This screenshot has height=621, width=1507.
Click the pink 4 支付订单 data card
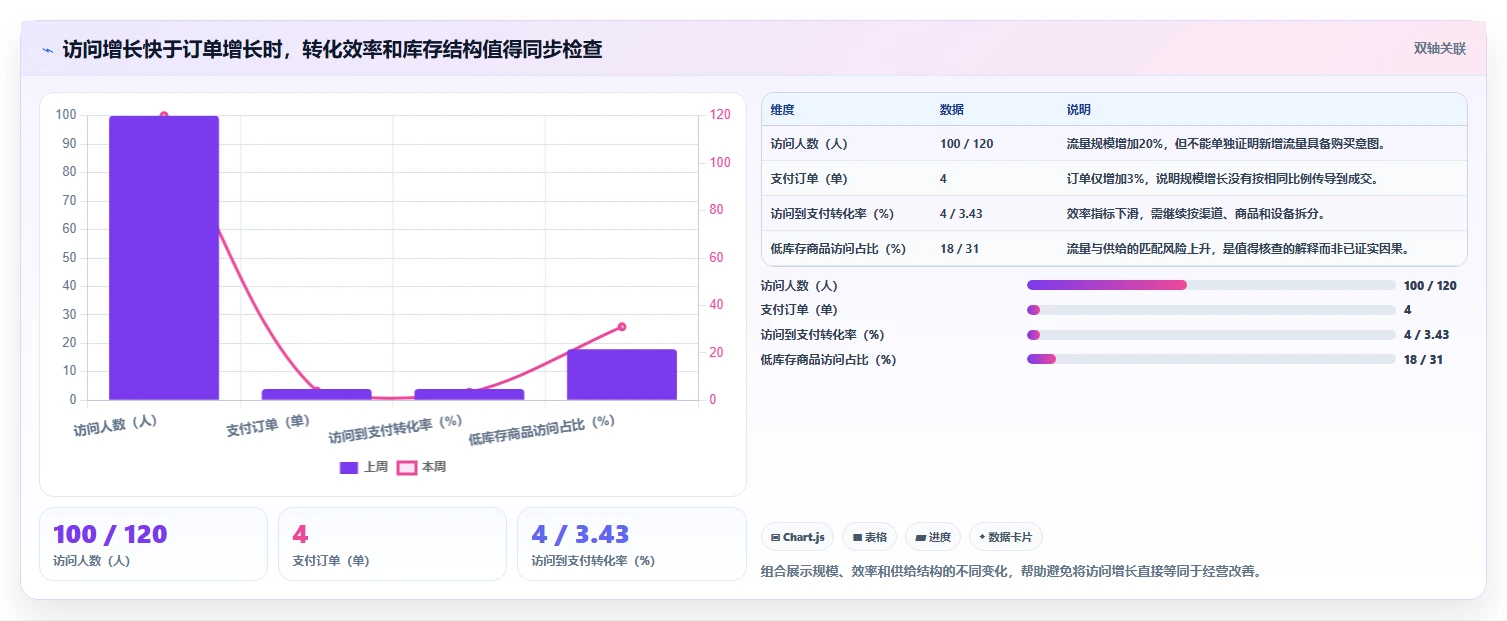point(392,544)
